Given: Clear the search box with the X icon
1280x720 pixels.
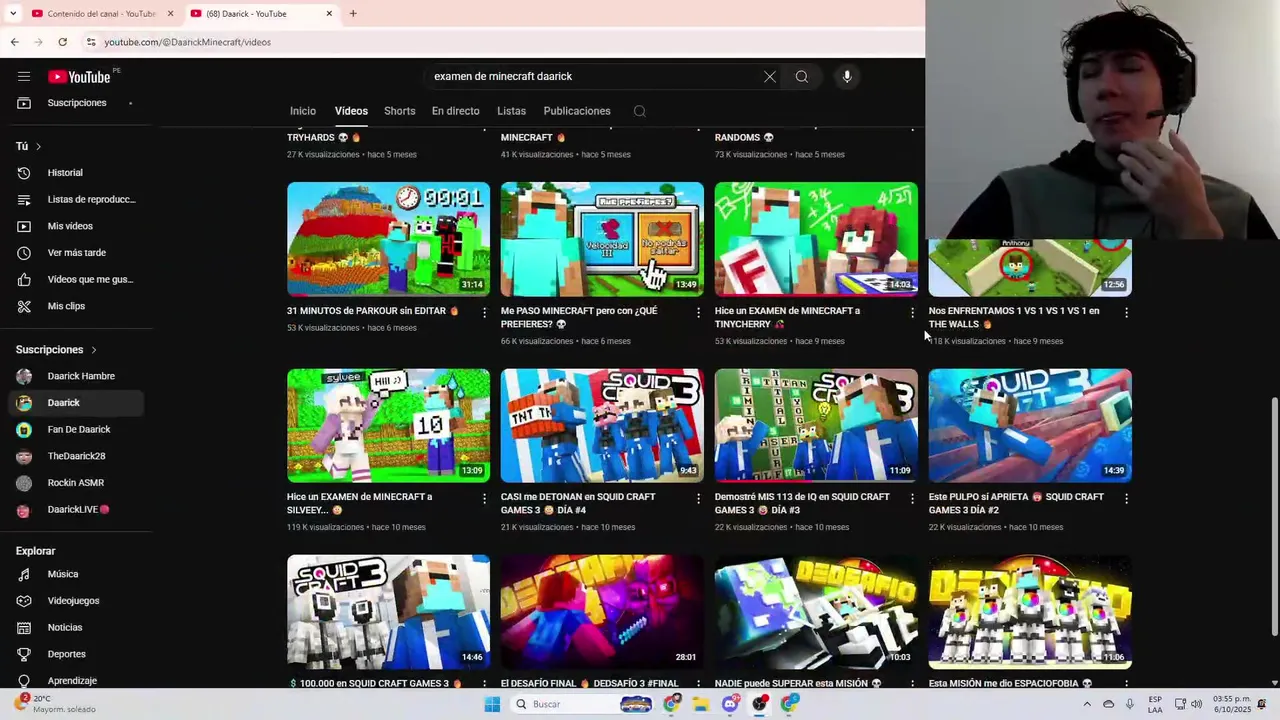Looking at the screenshot, I should coord(770,77).
